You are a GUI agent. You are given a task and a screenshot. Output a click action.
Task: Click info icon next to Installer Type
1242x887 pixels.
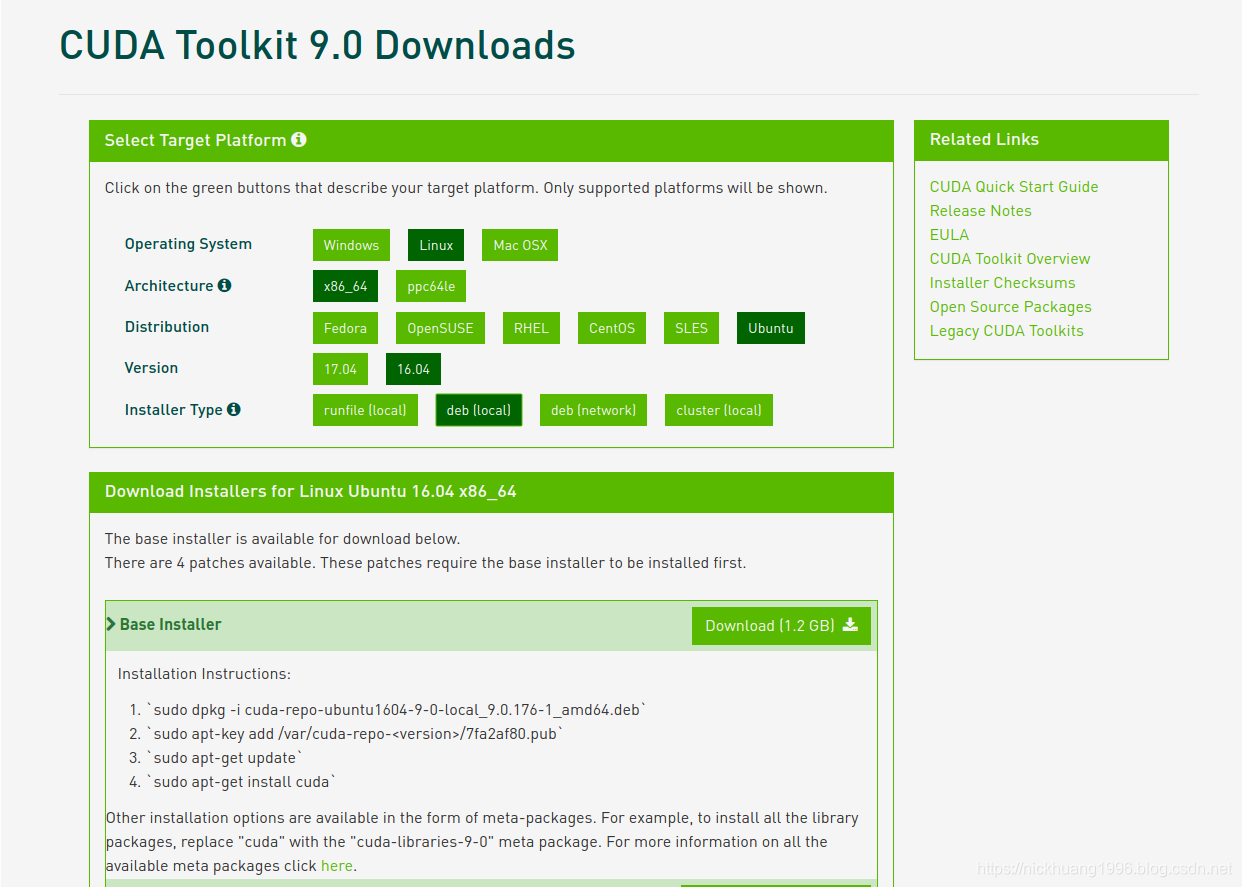coord(234,409)
